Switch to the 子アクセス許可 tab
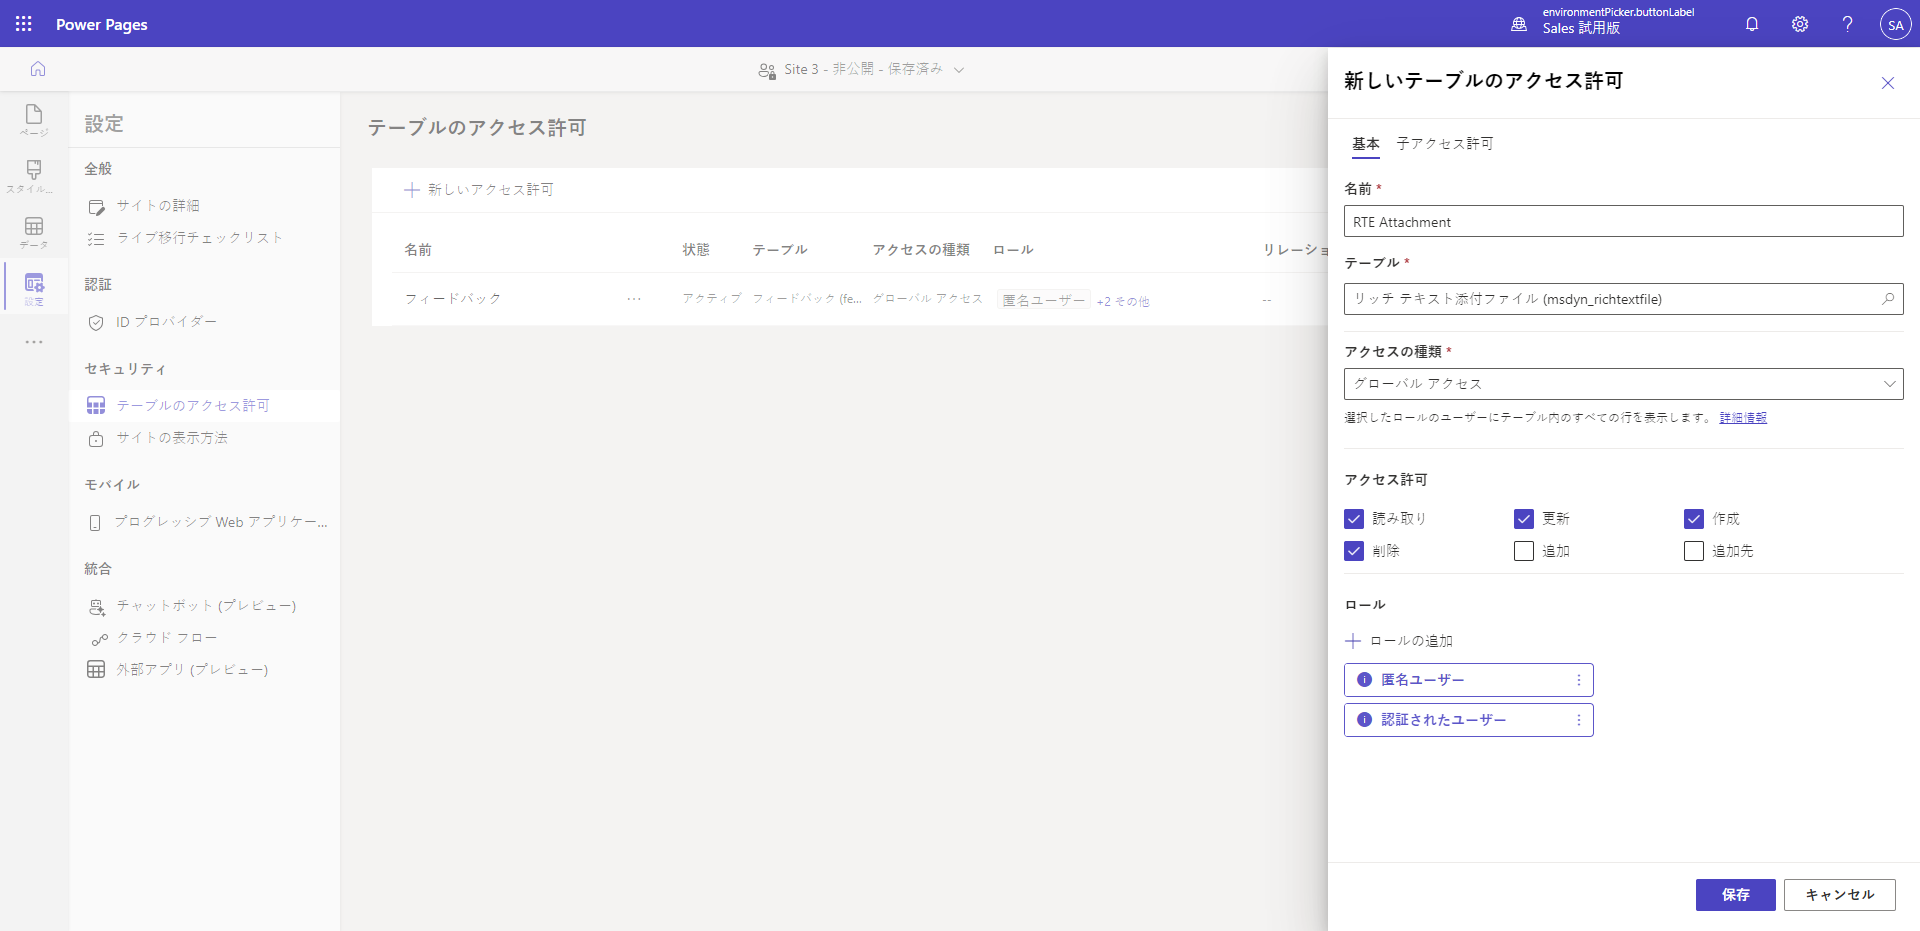1920x931 pixels. [x=1445, y=144]
